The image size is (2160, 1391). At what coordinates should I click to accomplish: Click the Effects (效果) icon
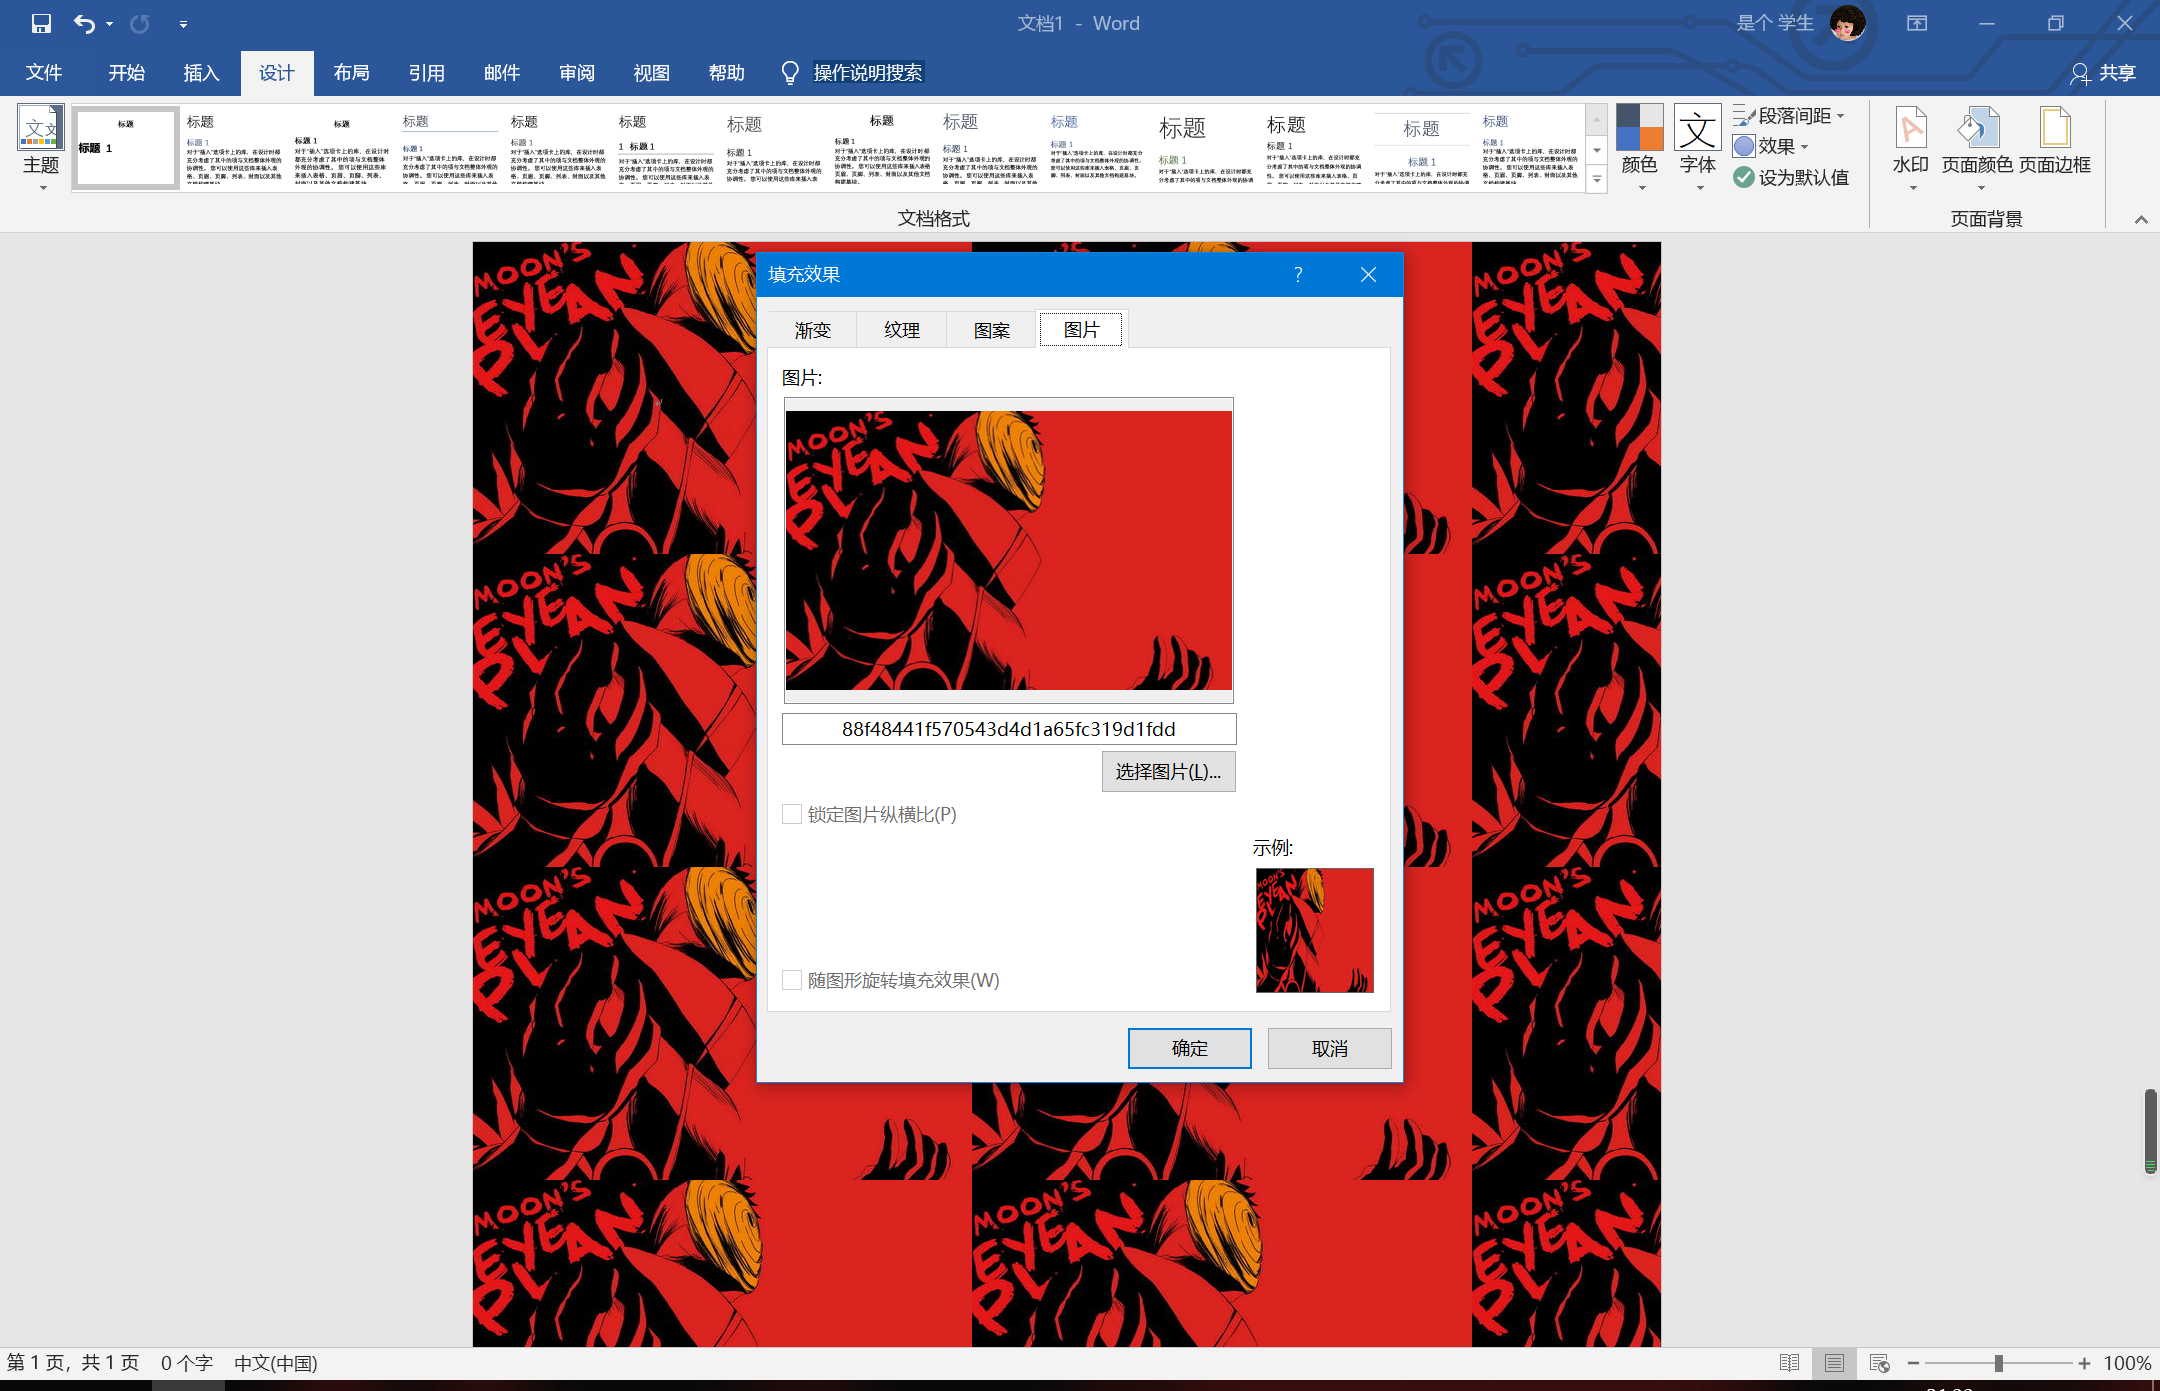[x=1744, y=146]
